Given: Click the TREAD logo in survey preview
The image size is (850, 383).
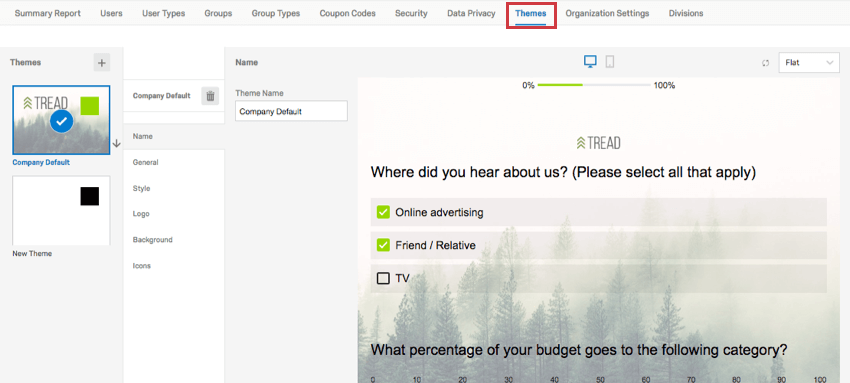Looking at the screenshot, I should click(x=598, y=143).
